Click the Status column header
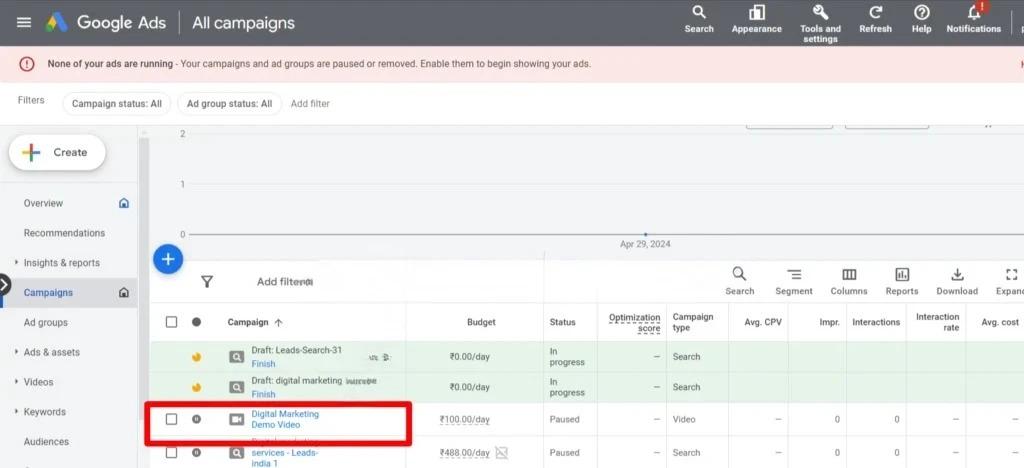Screen dimensions: 1024x468 [x=562, y=322]
